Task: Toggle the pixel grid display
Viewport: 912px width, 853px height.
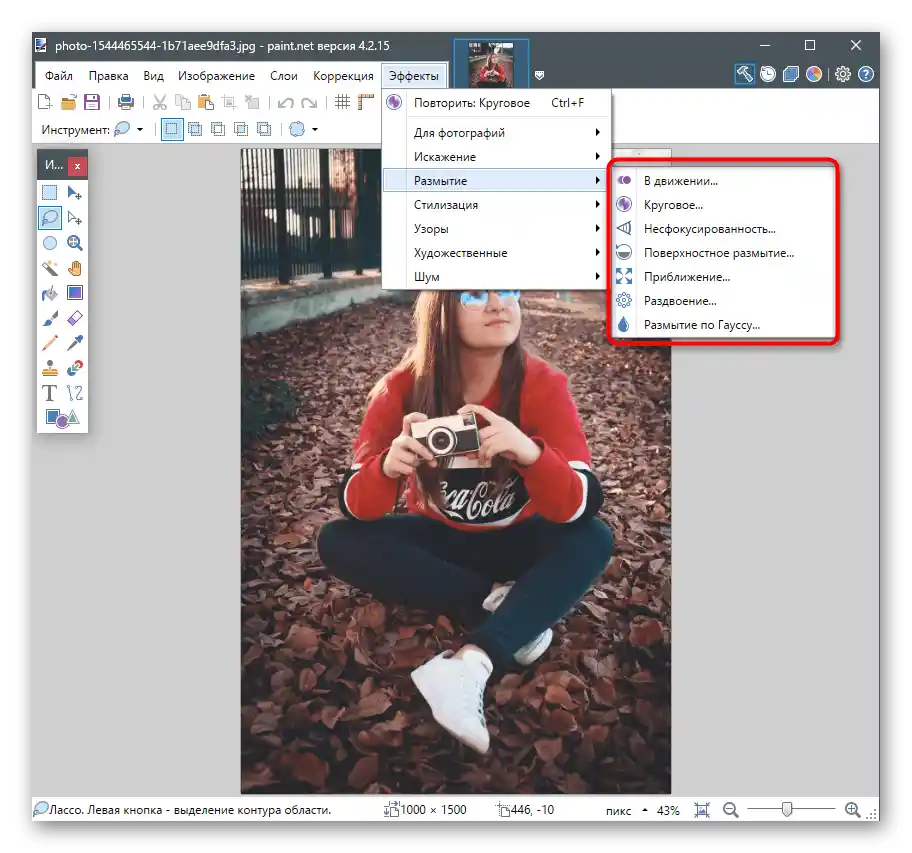Action: (x=343, y=102)
